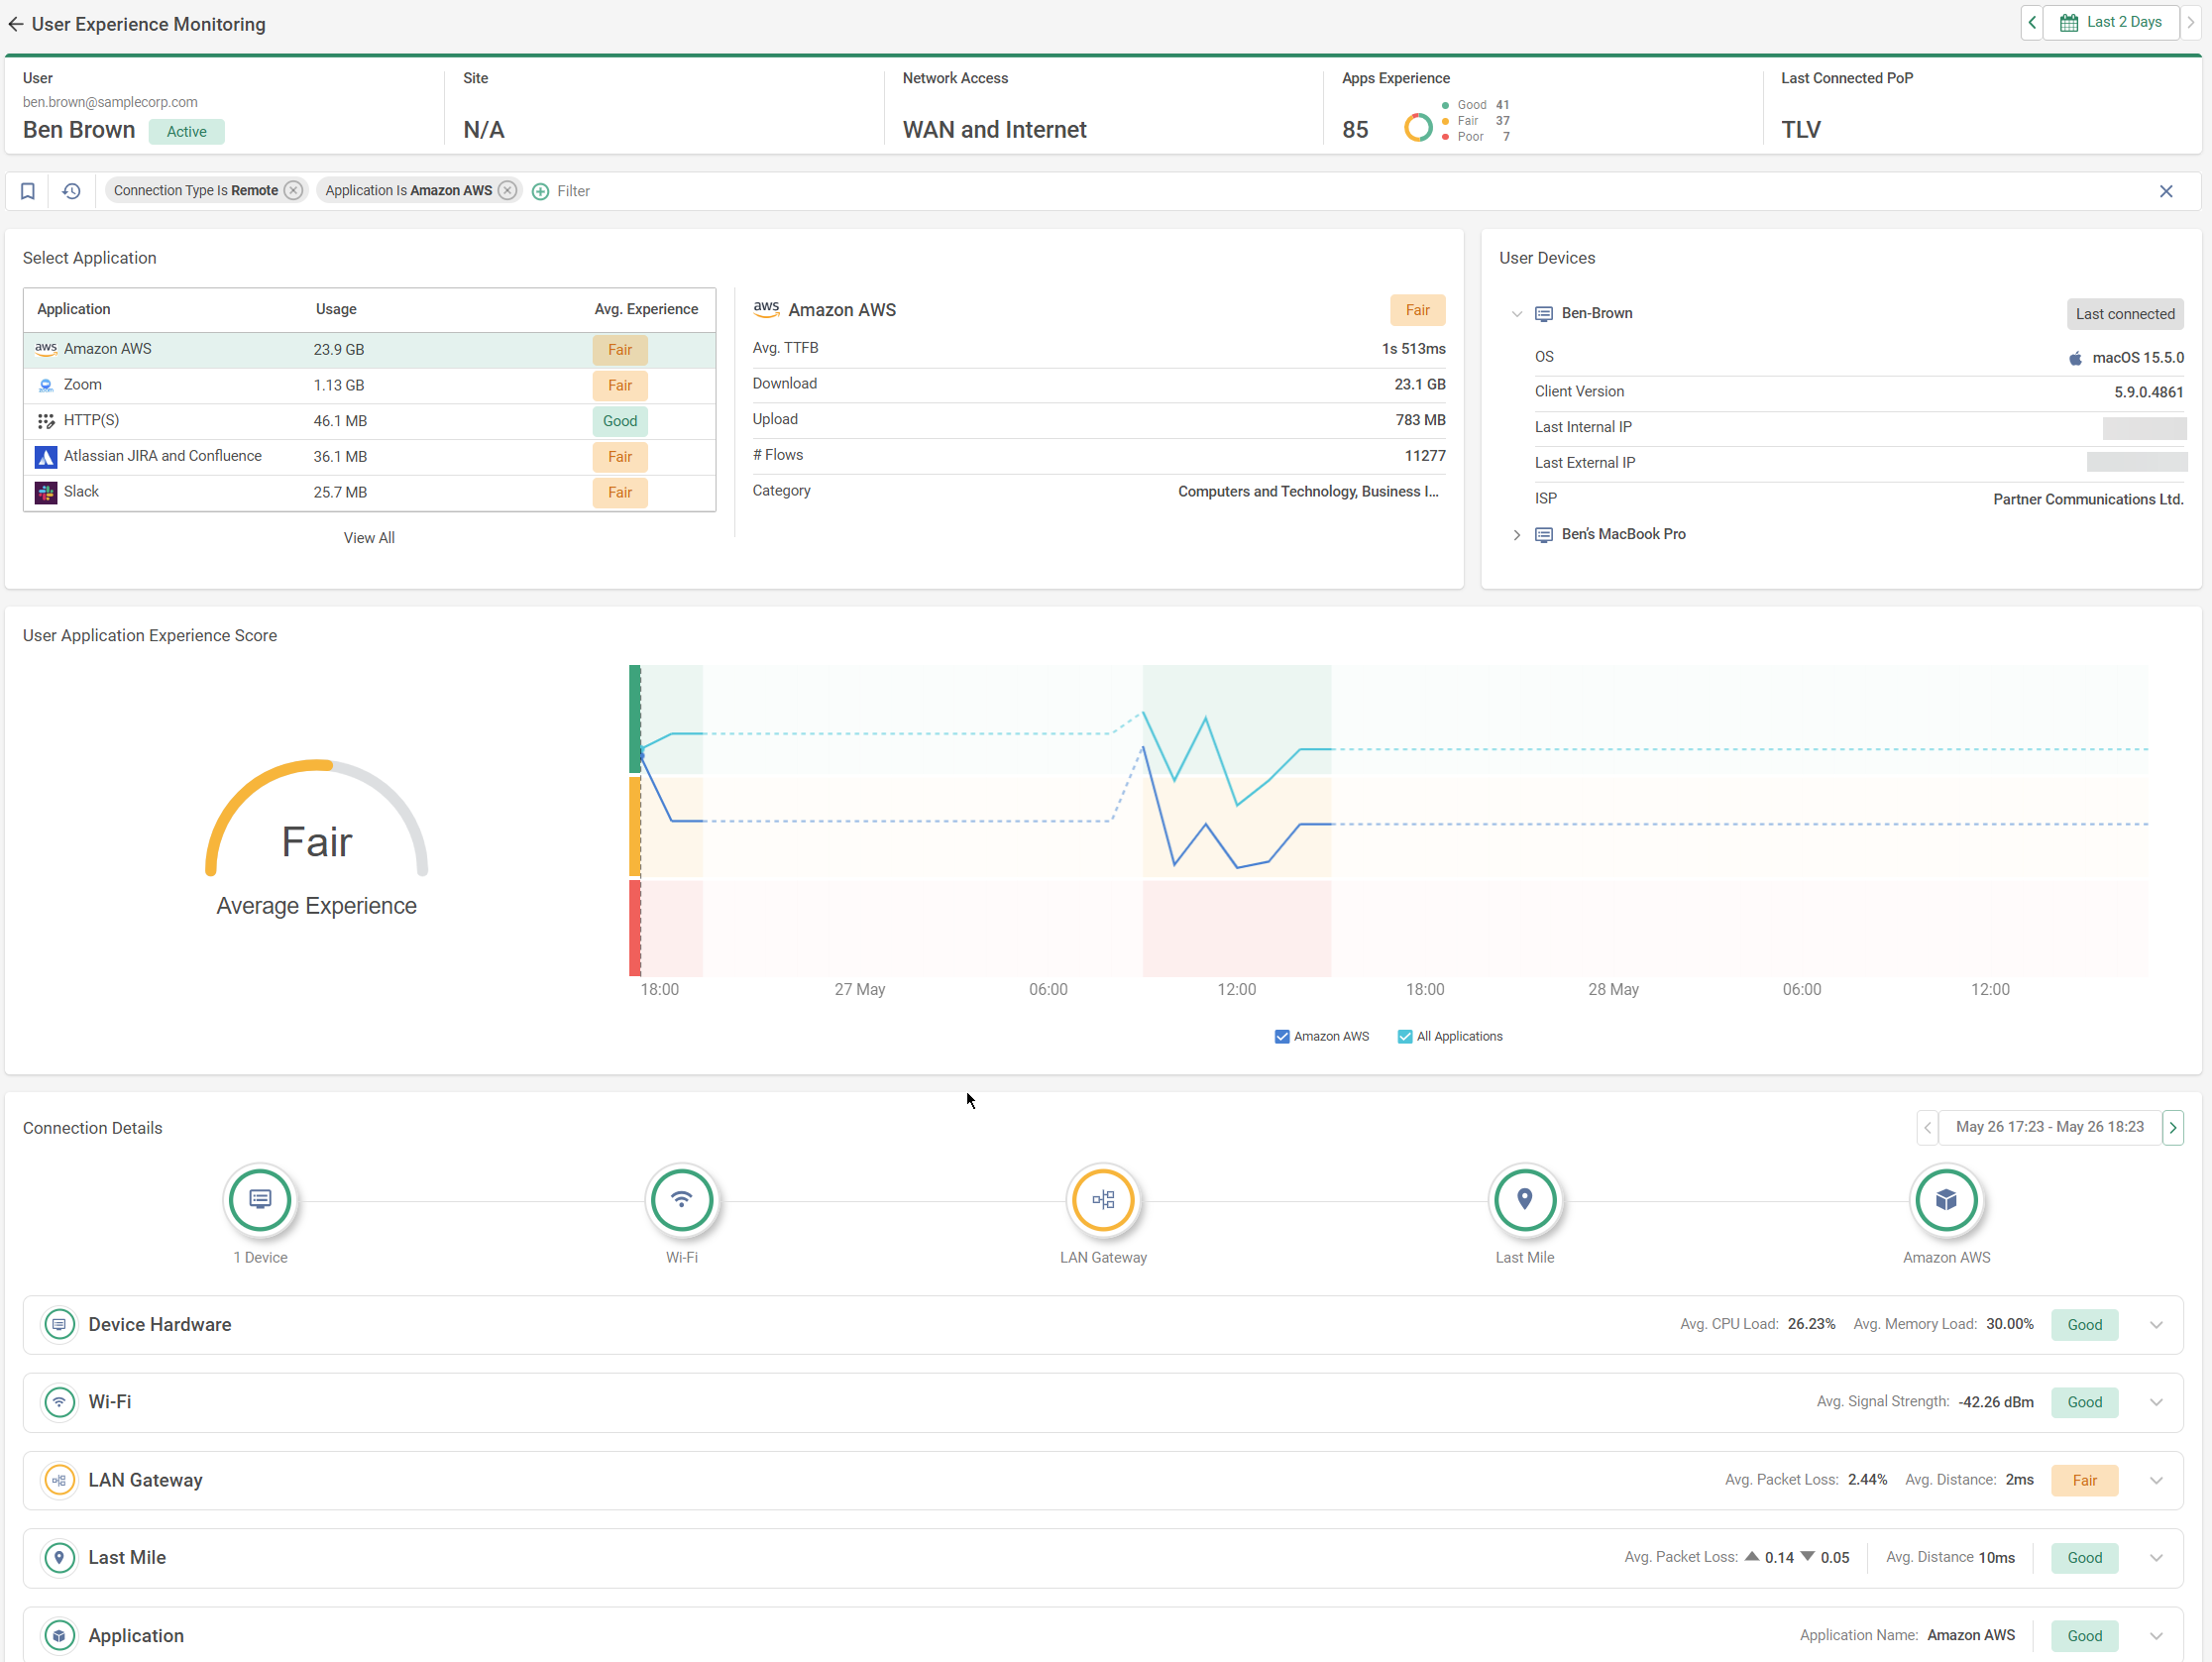2212x1662 pixels.
Task: Sort by Usage column header
Action: coord(336,309)
